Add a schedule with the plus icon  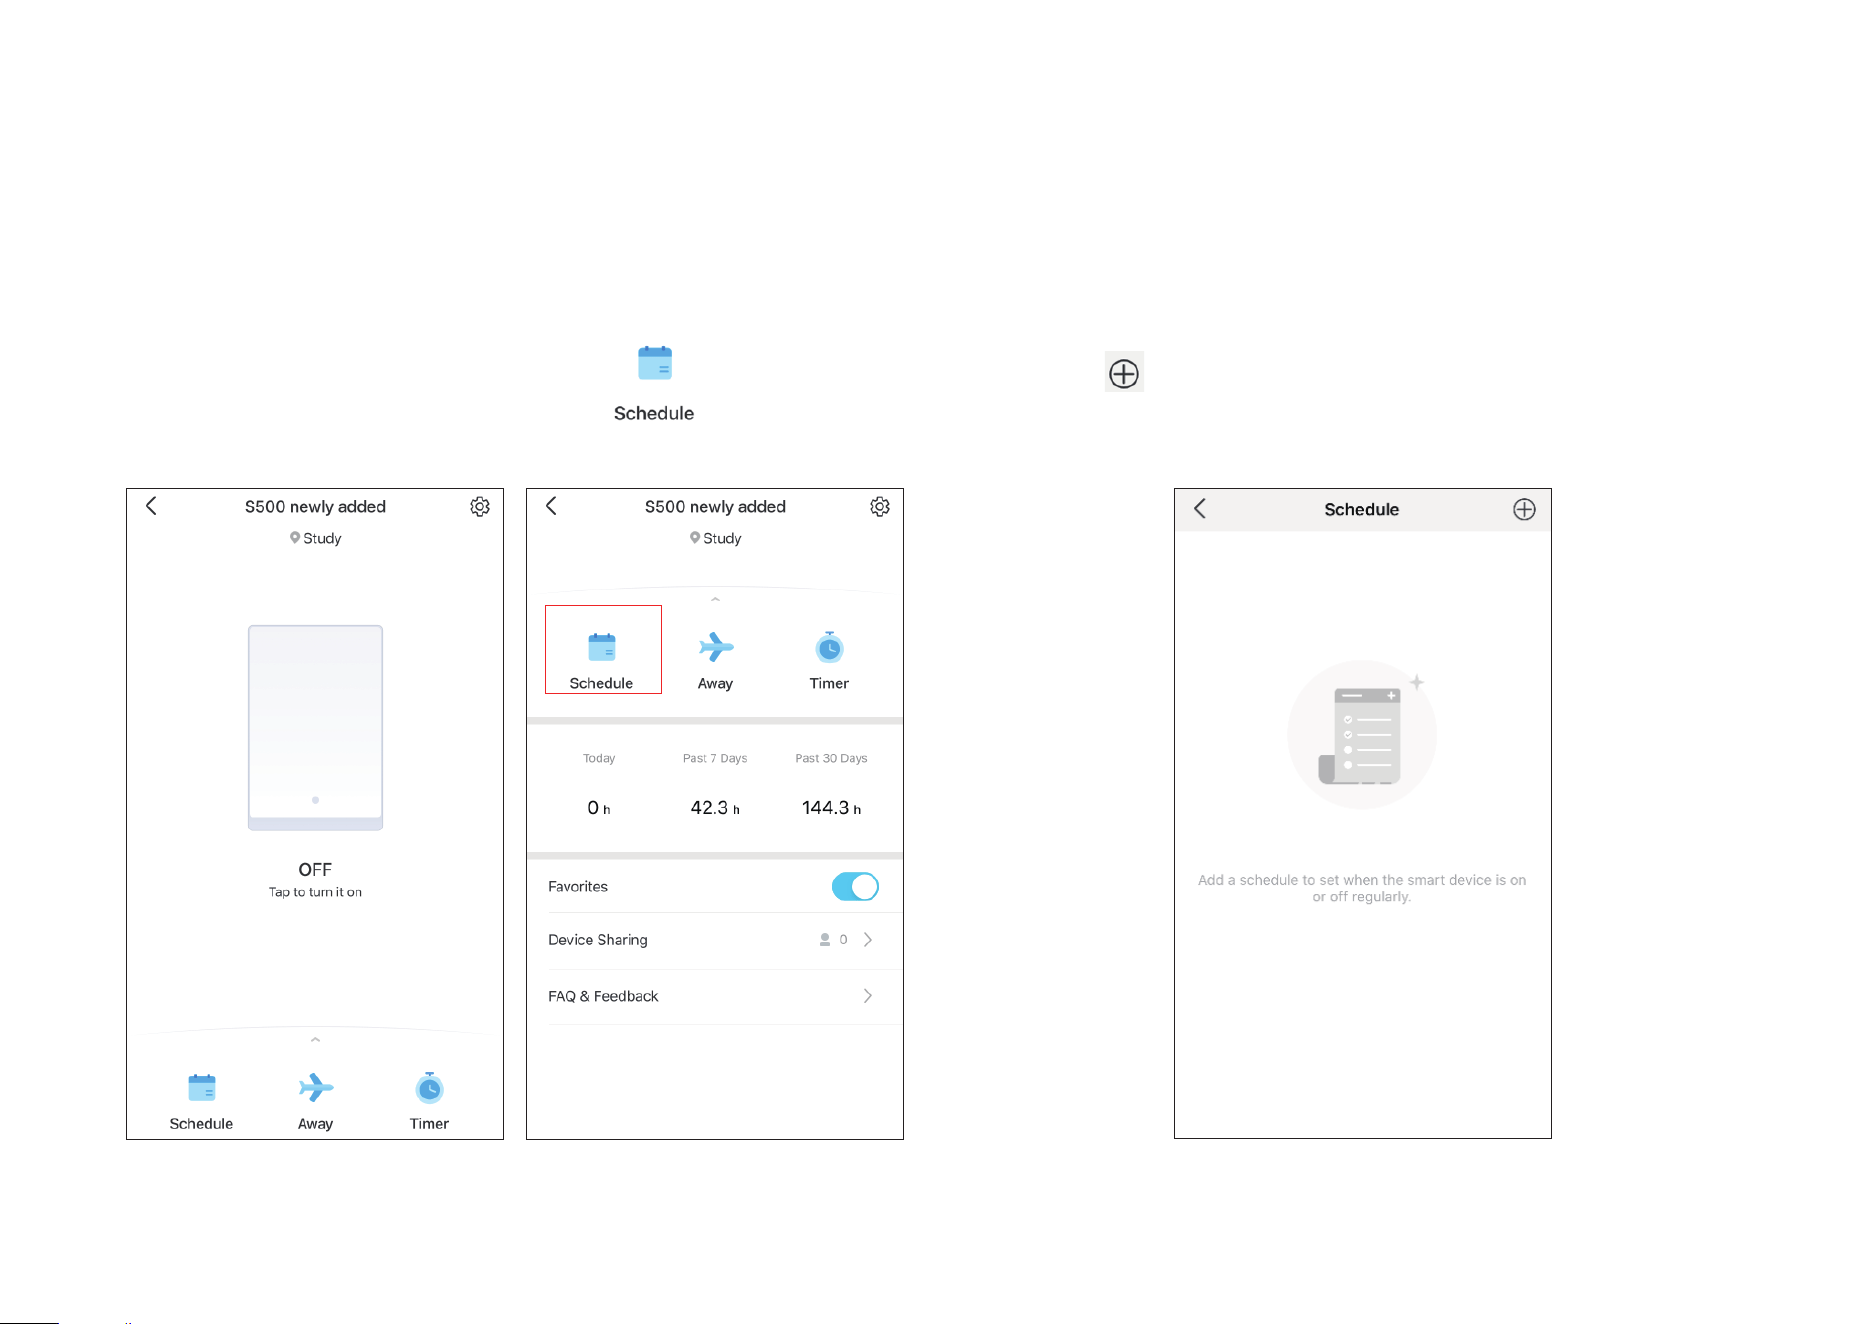pos(1524,510)
